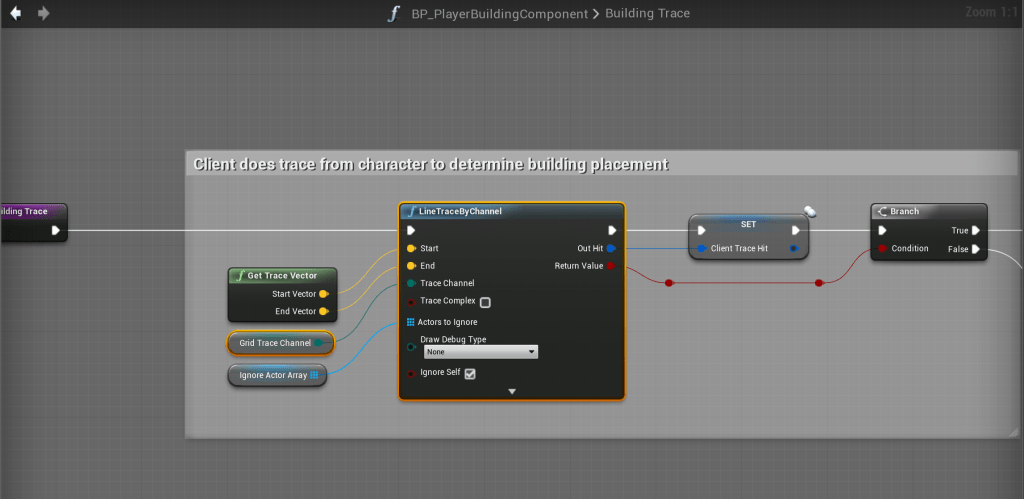The image size is (1024, 499).
Task: Click the Grid Trace Channel output pin
Action: point(318,343)
